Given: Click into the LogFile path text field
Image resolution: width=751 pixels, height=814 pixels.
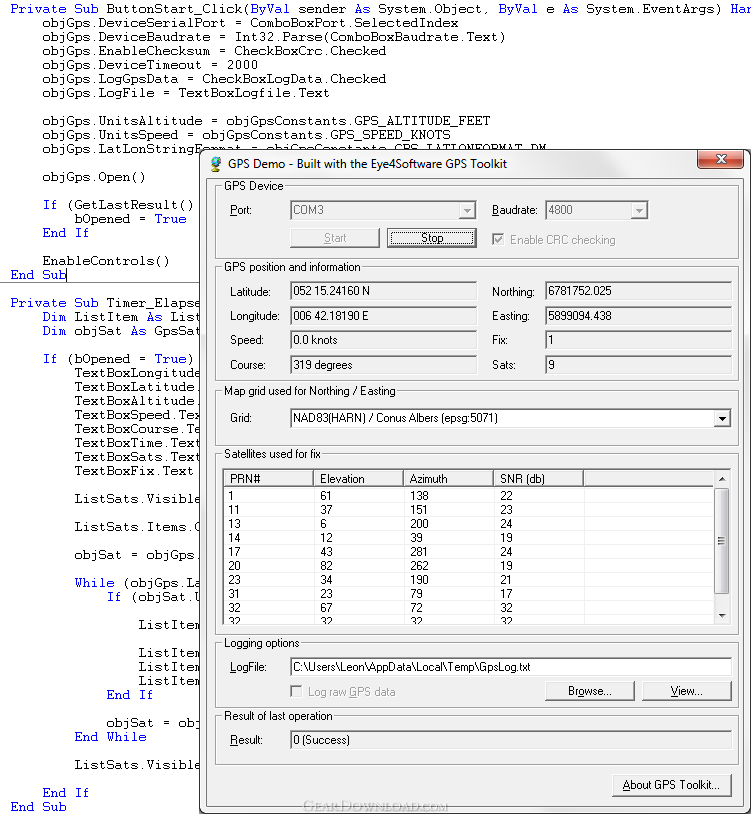Looking at the screenshot, I should pos(508,666).
